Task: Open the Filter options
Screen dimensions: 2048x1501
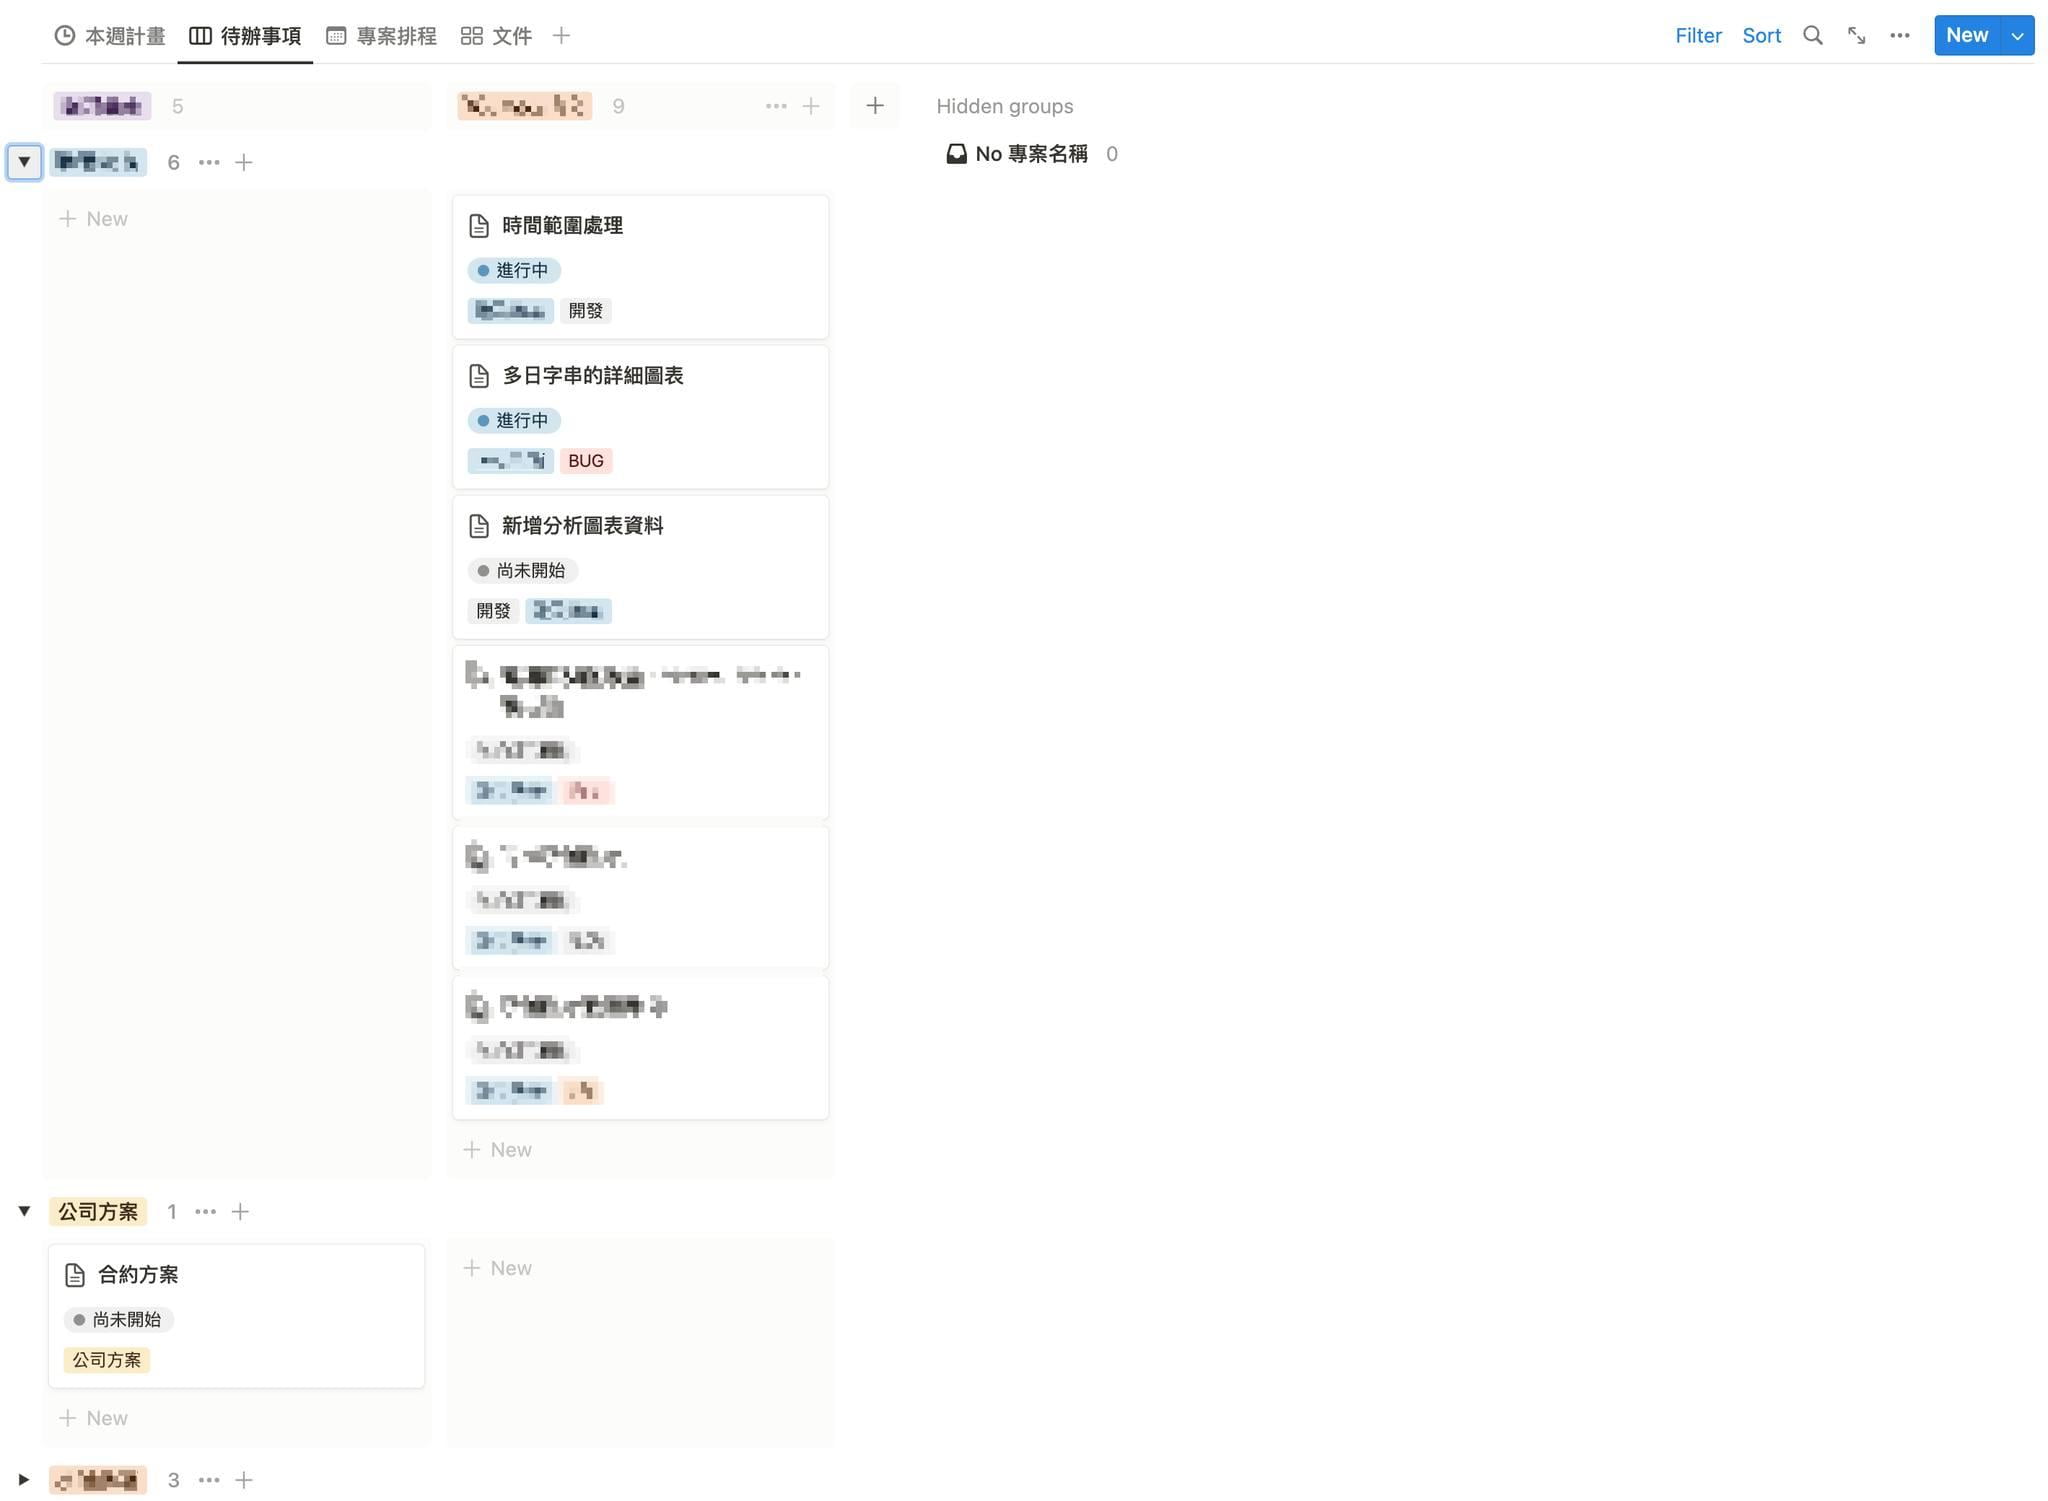Action: point(1697,35)
